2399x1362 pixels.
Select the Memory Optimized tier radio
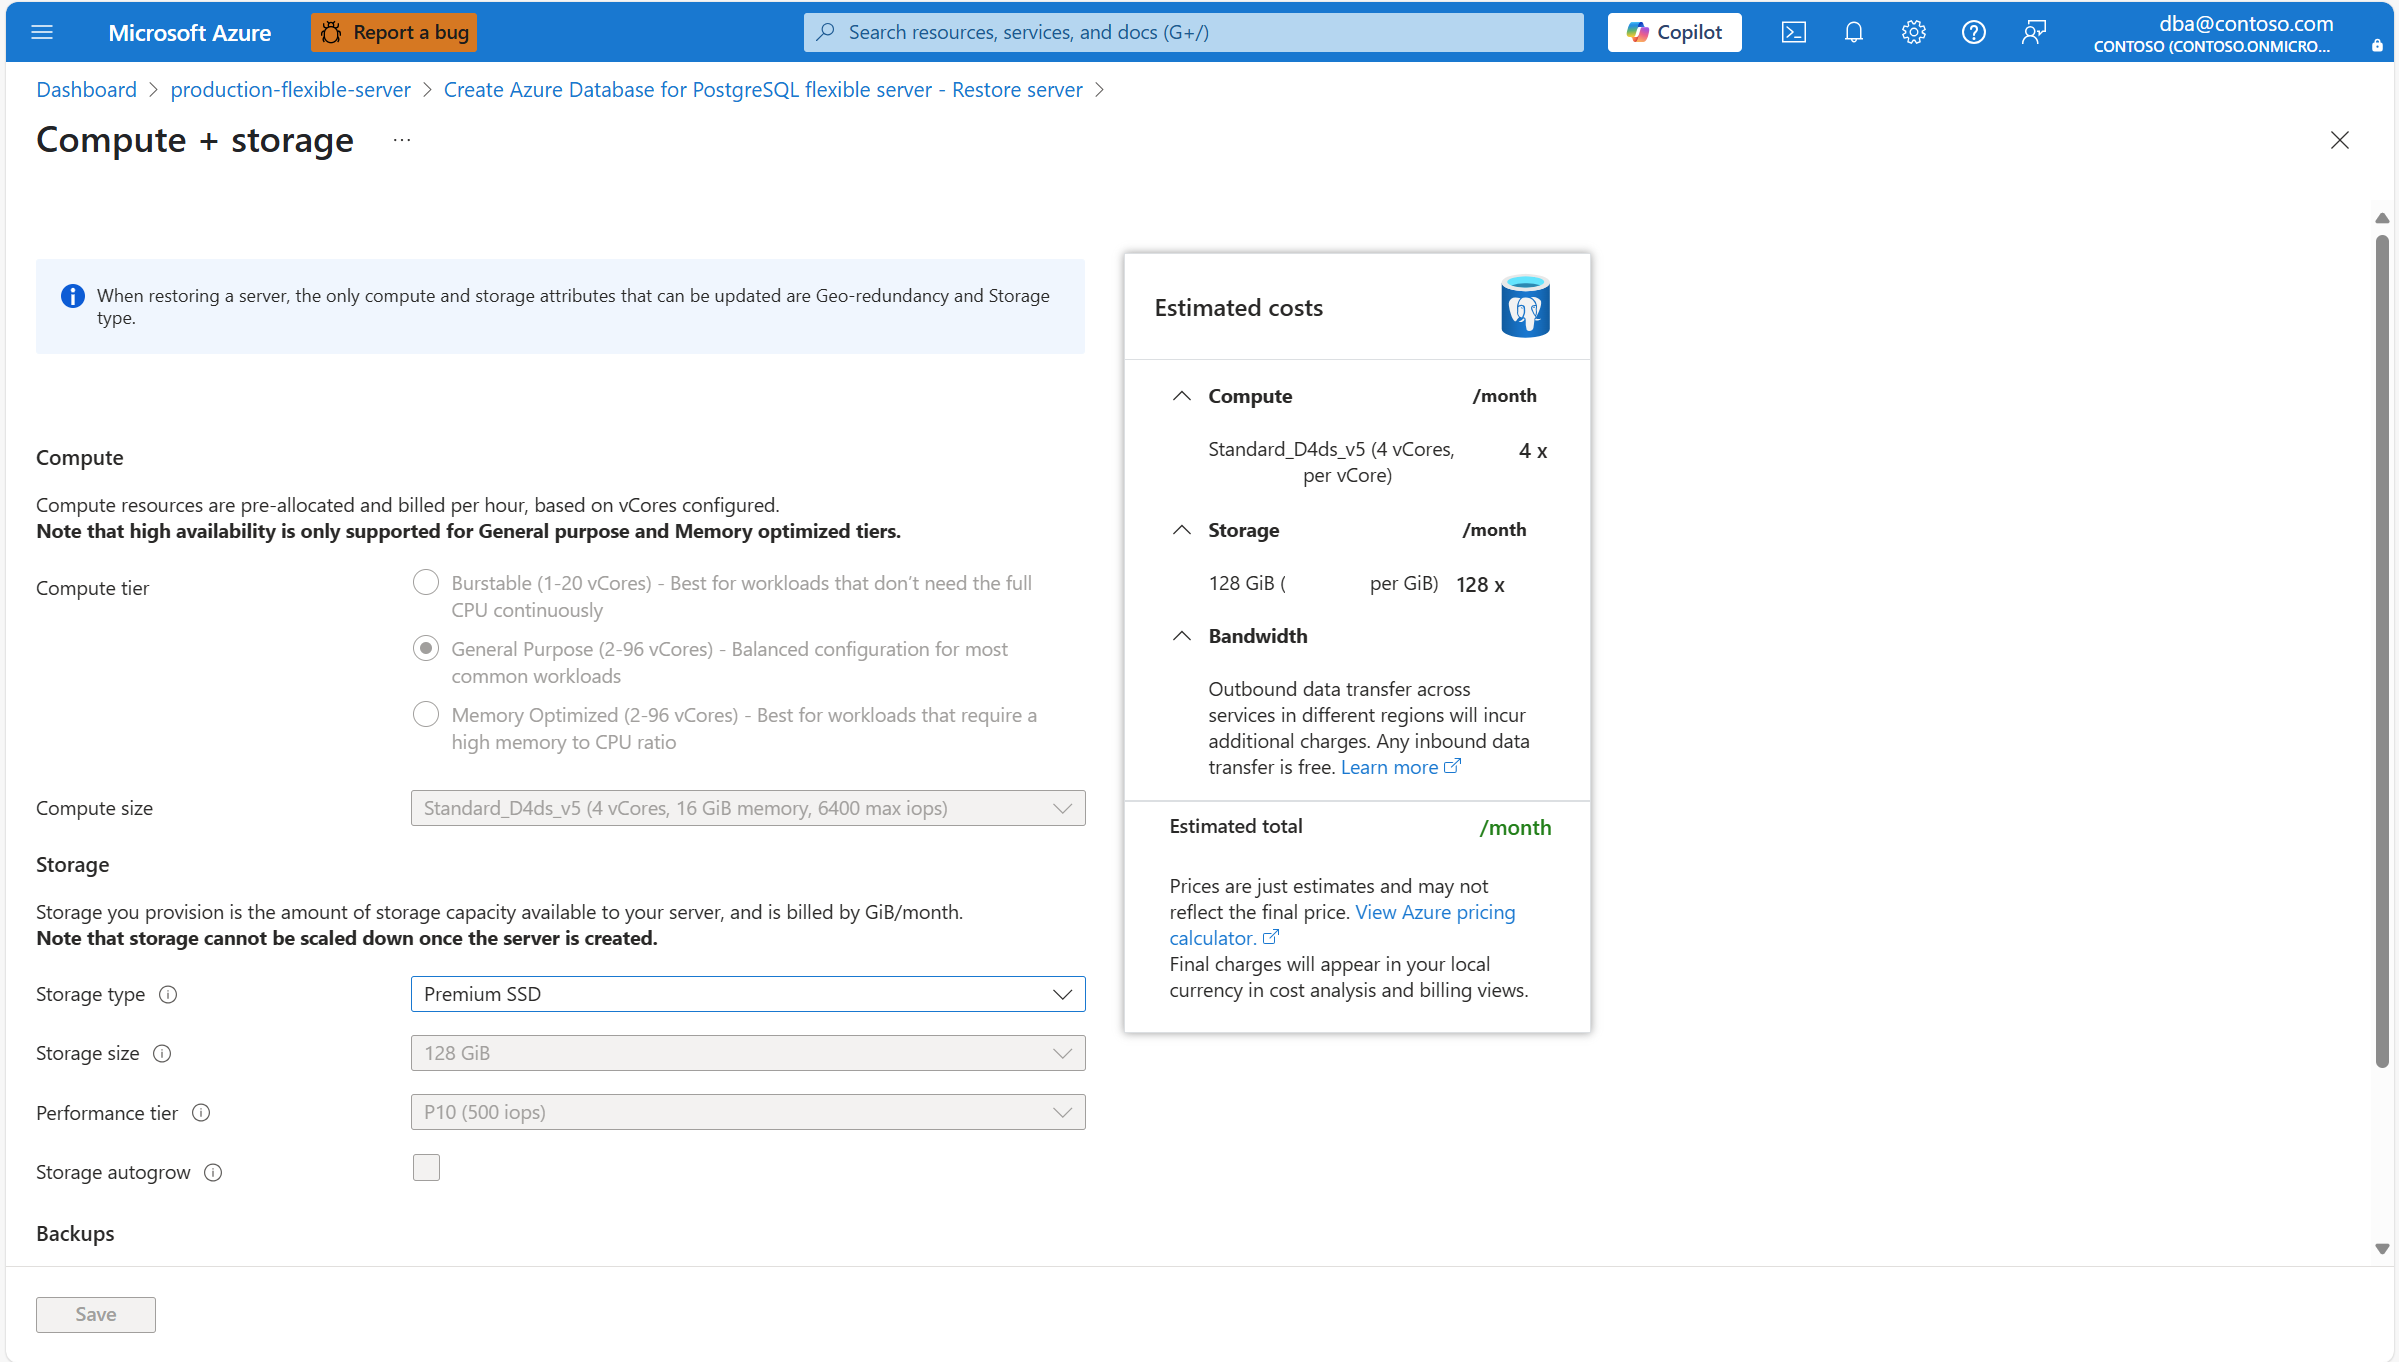[426, 714]
